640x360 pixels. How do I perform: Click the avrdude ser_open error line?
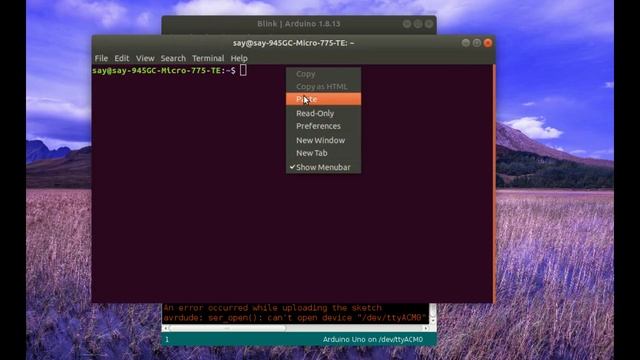point(295,318)
